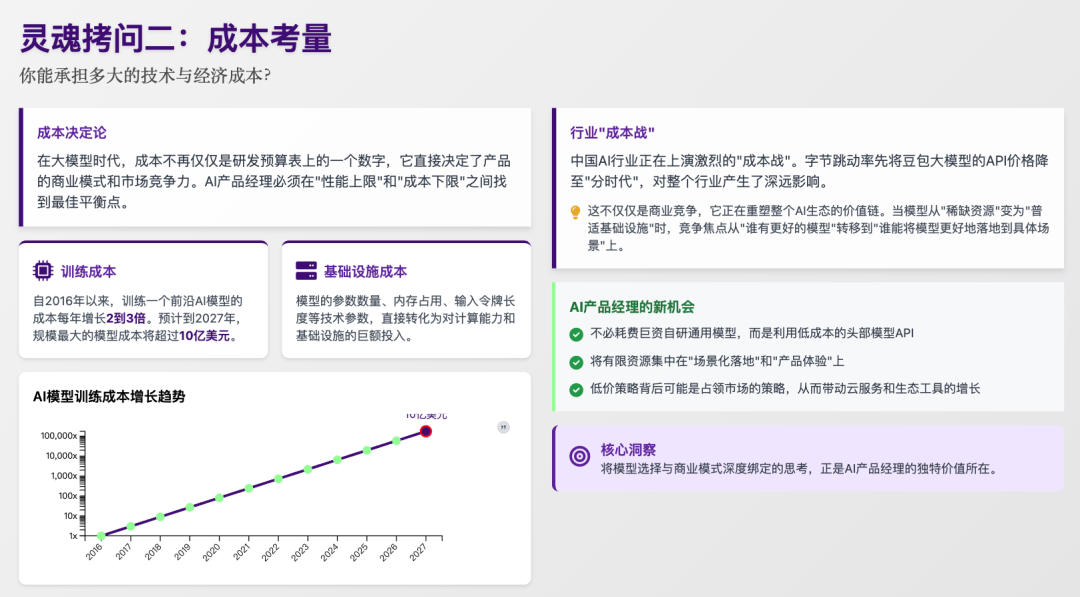Click the subtitle 你能承担多大的技术与经济成本?
Image resolution: width=1080 pixels, height=597 pixels.
coord(145,76)
